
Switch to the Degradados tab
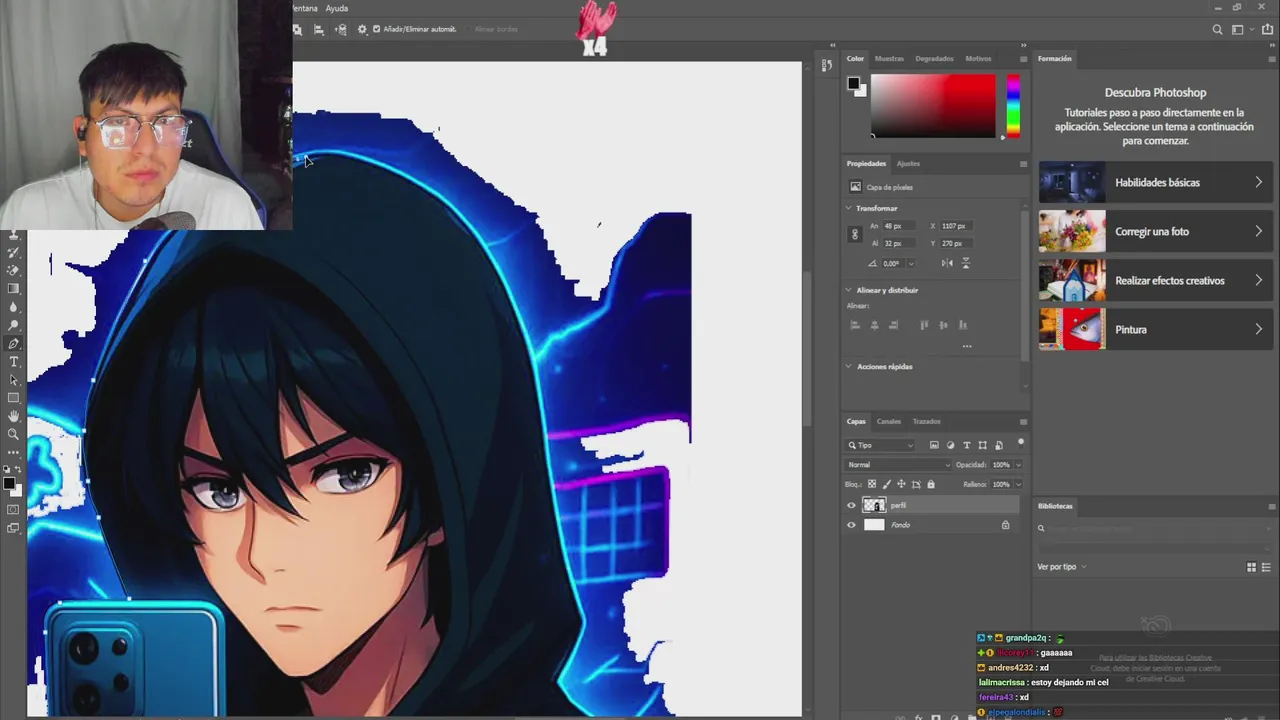tap(934, 58)
